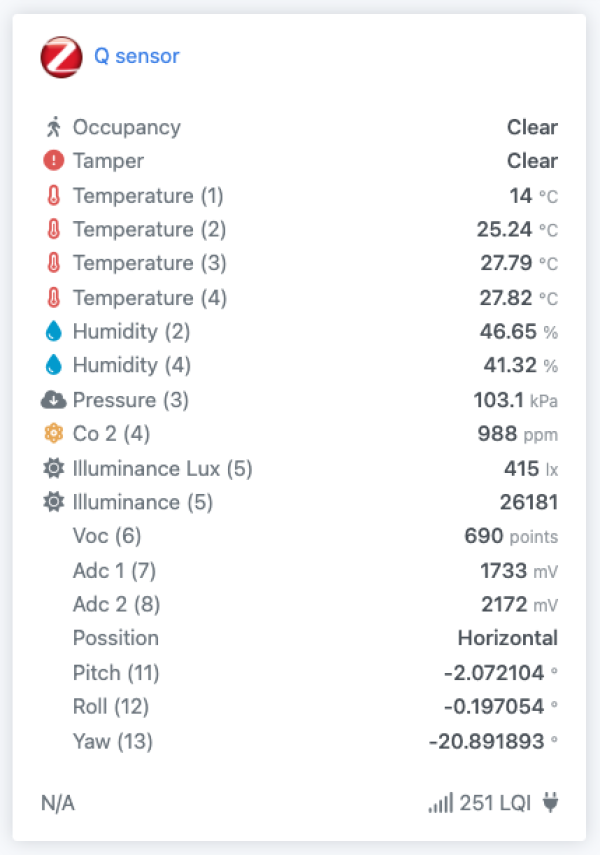This screenshot has height=855, width=600.
Task: Select the Adc 1 (7) millivolt value
Action: pos(519,570)
